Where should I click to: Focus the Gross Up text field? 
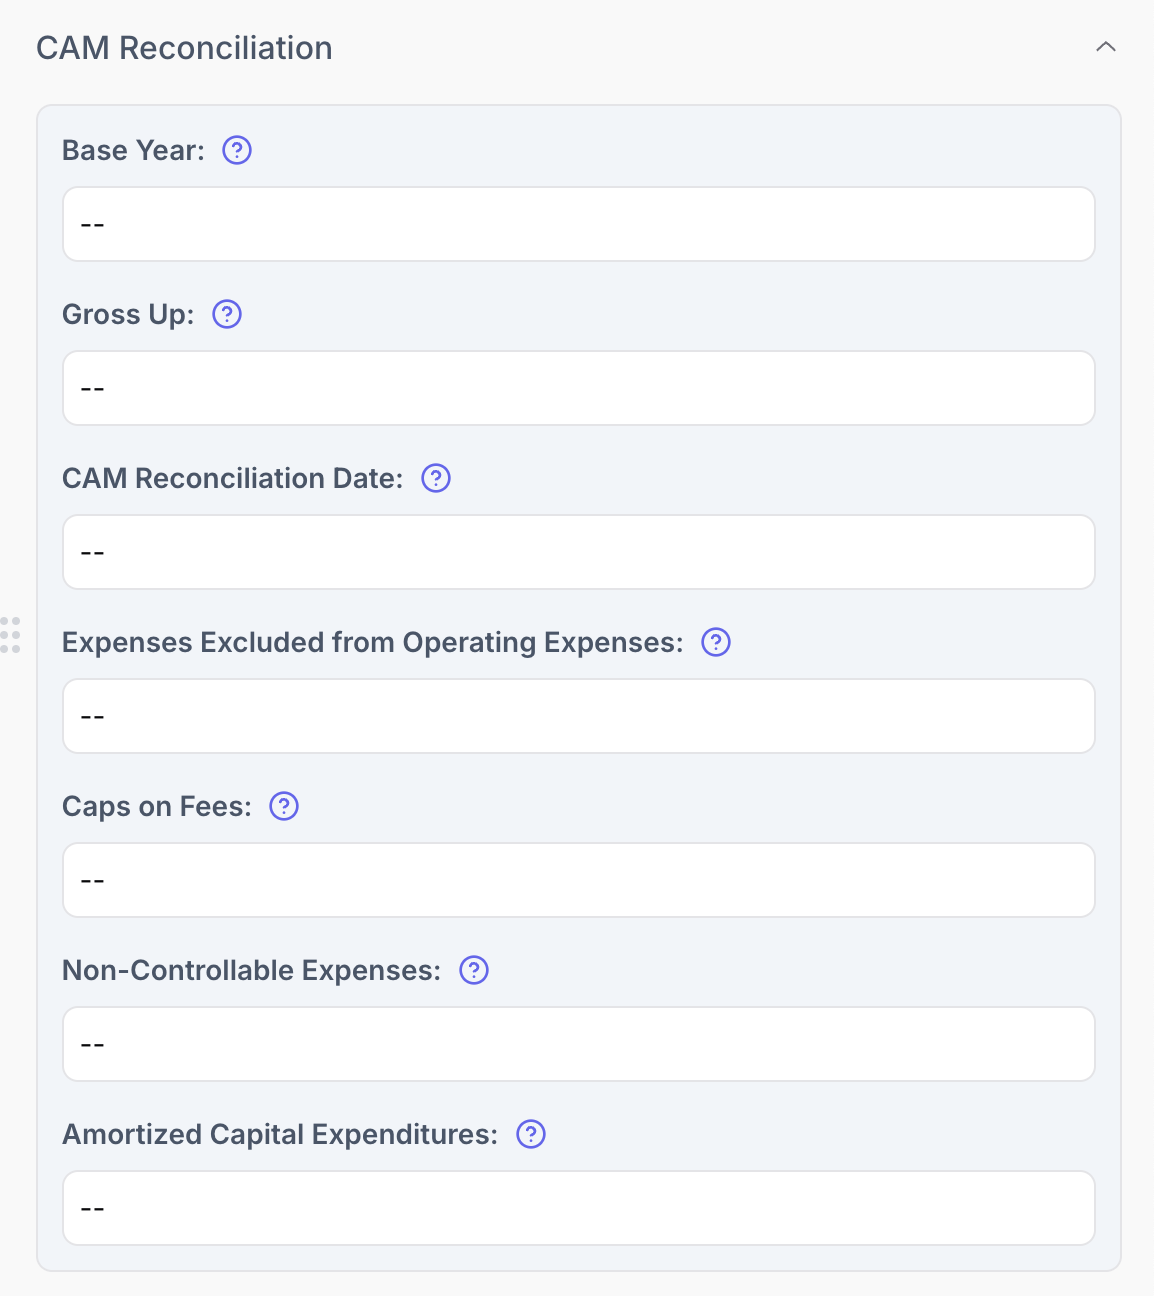(578, 388)
